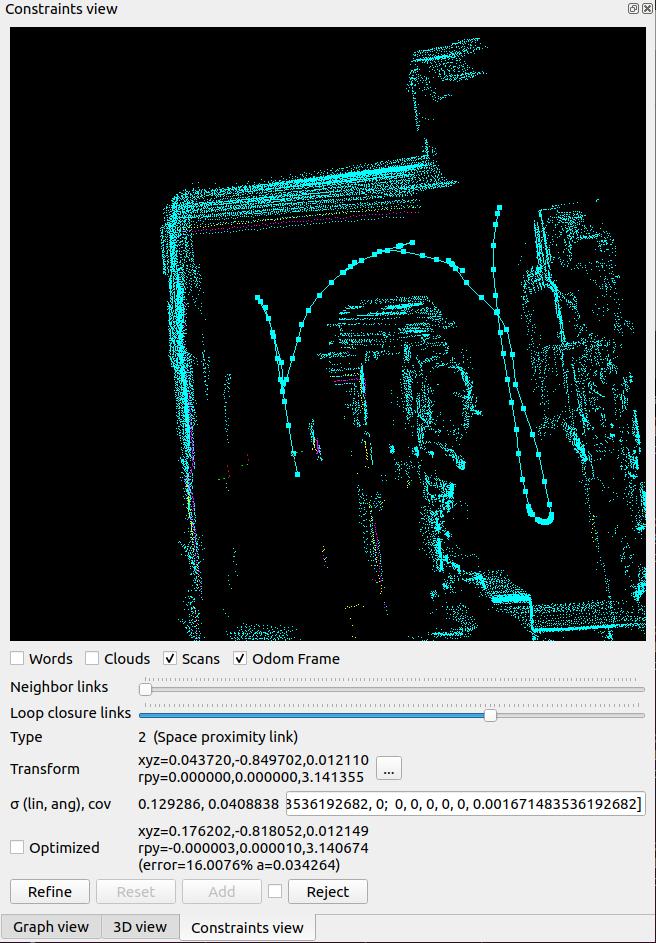The width and height of the screenshot is (656, 943).
Task: Tick the Optimized checkbox
Action: pos(18,847)
